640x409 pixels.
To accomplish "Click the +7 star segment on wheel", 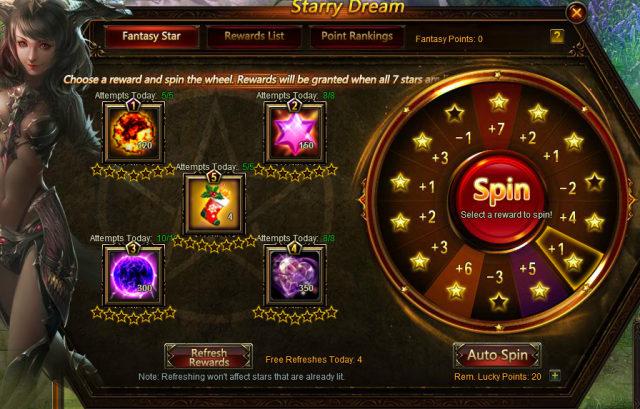I will (x=497, y=114).
